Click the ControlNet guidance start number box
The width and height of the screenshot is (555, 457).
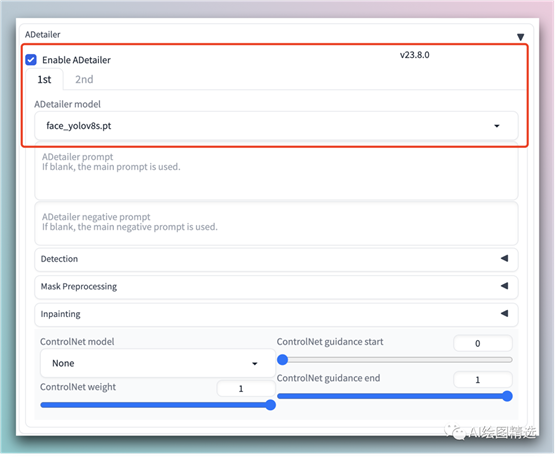[483, 343]
